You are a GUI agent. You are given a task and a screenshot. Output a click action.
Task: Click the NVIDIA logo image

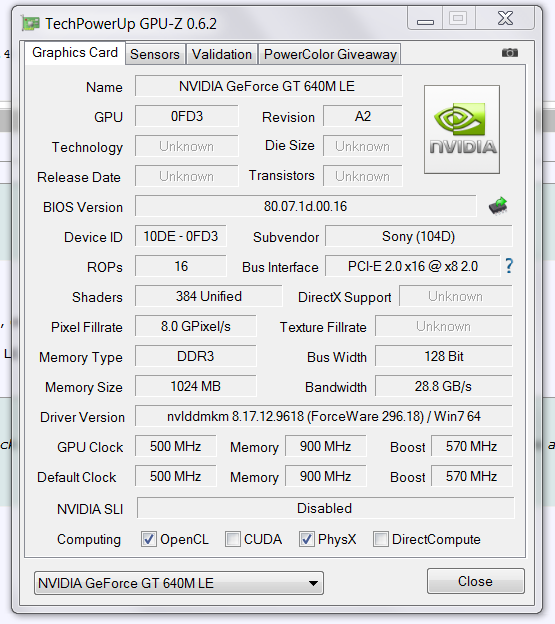462,129
